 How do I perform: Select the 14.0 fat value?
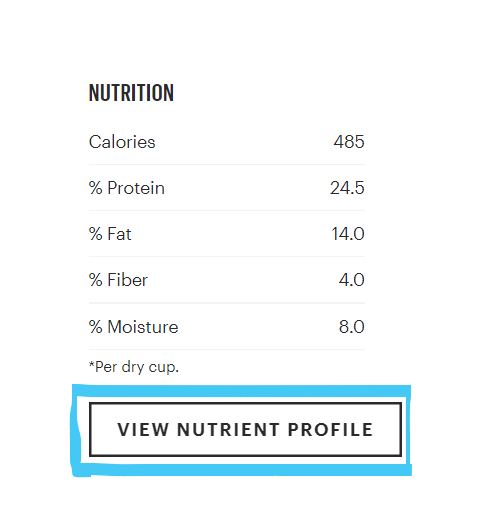[x=348, y=234]
